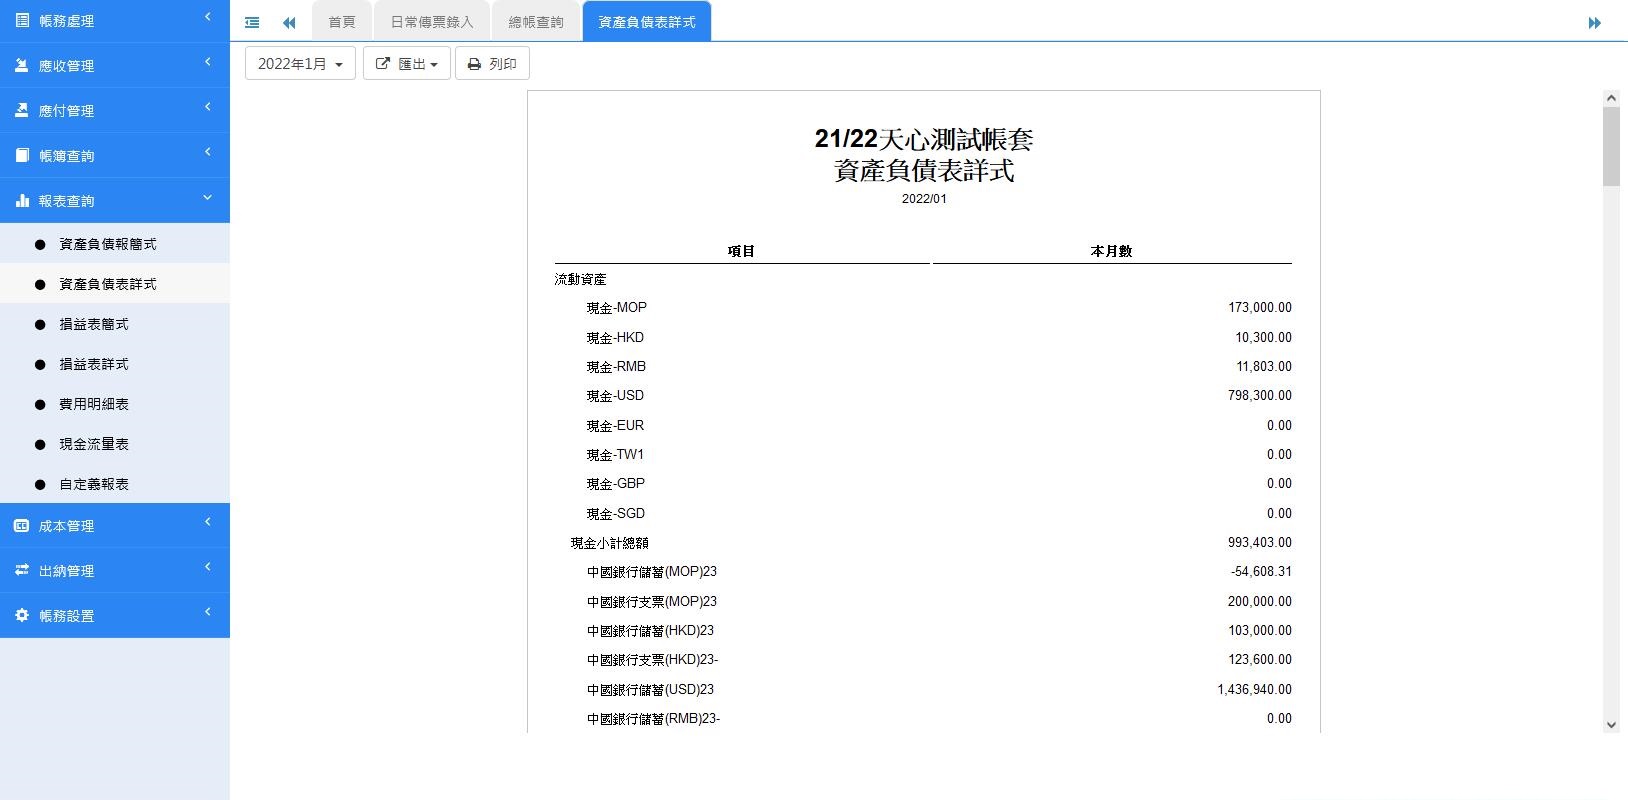The width and height of the screenshot is (1628, 800).
Task: Click the 中國銀行支票(MOP)23 row label
Action: [652, 602]
